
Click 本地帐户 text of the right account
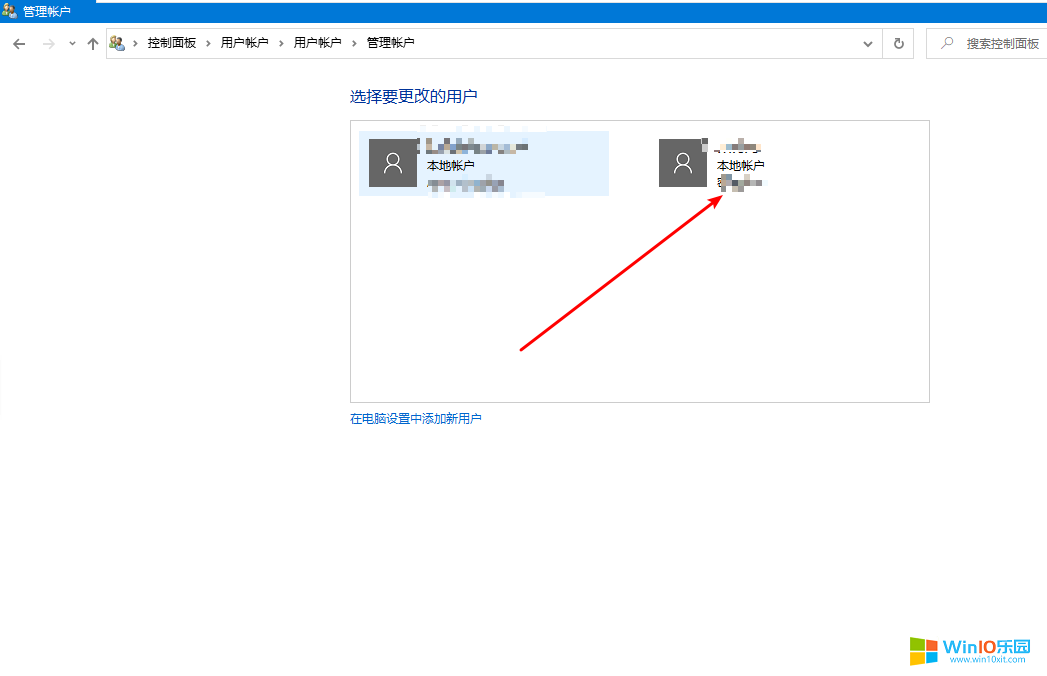(x=741, y=166)
